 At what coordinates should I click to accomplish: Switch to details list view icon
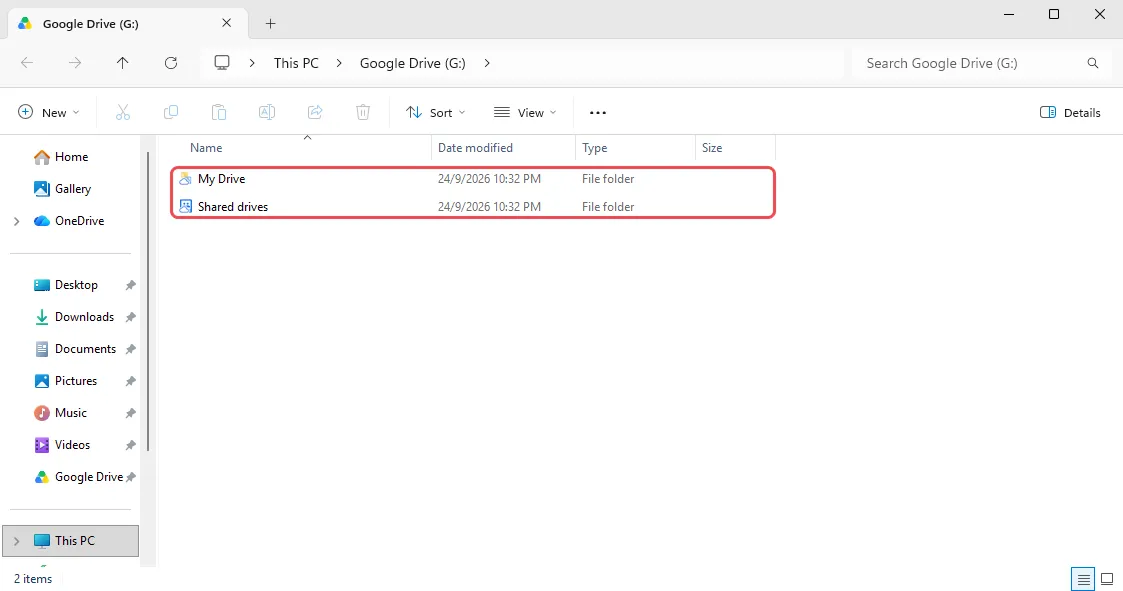1083,579
